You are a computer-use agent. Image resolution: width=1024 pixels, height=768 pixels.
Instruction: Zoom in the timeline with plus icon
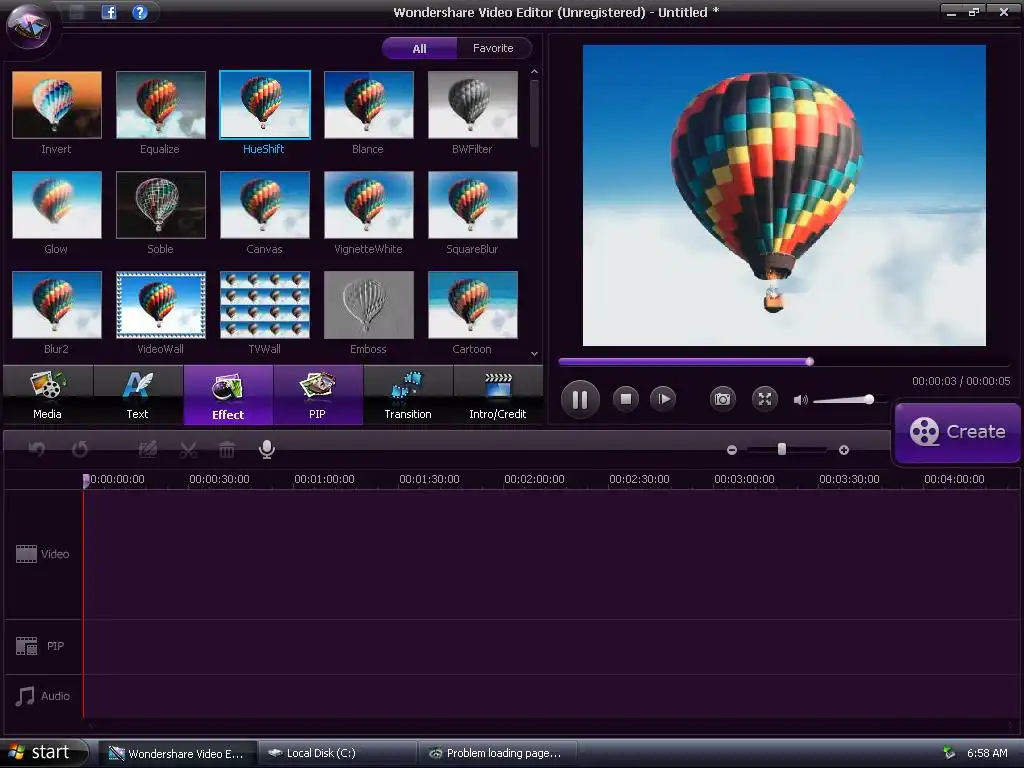(x=844, y=450)
